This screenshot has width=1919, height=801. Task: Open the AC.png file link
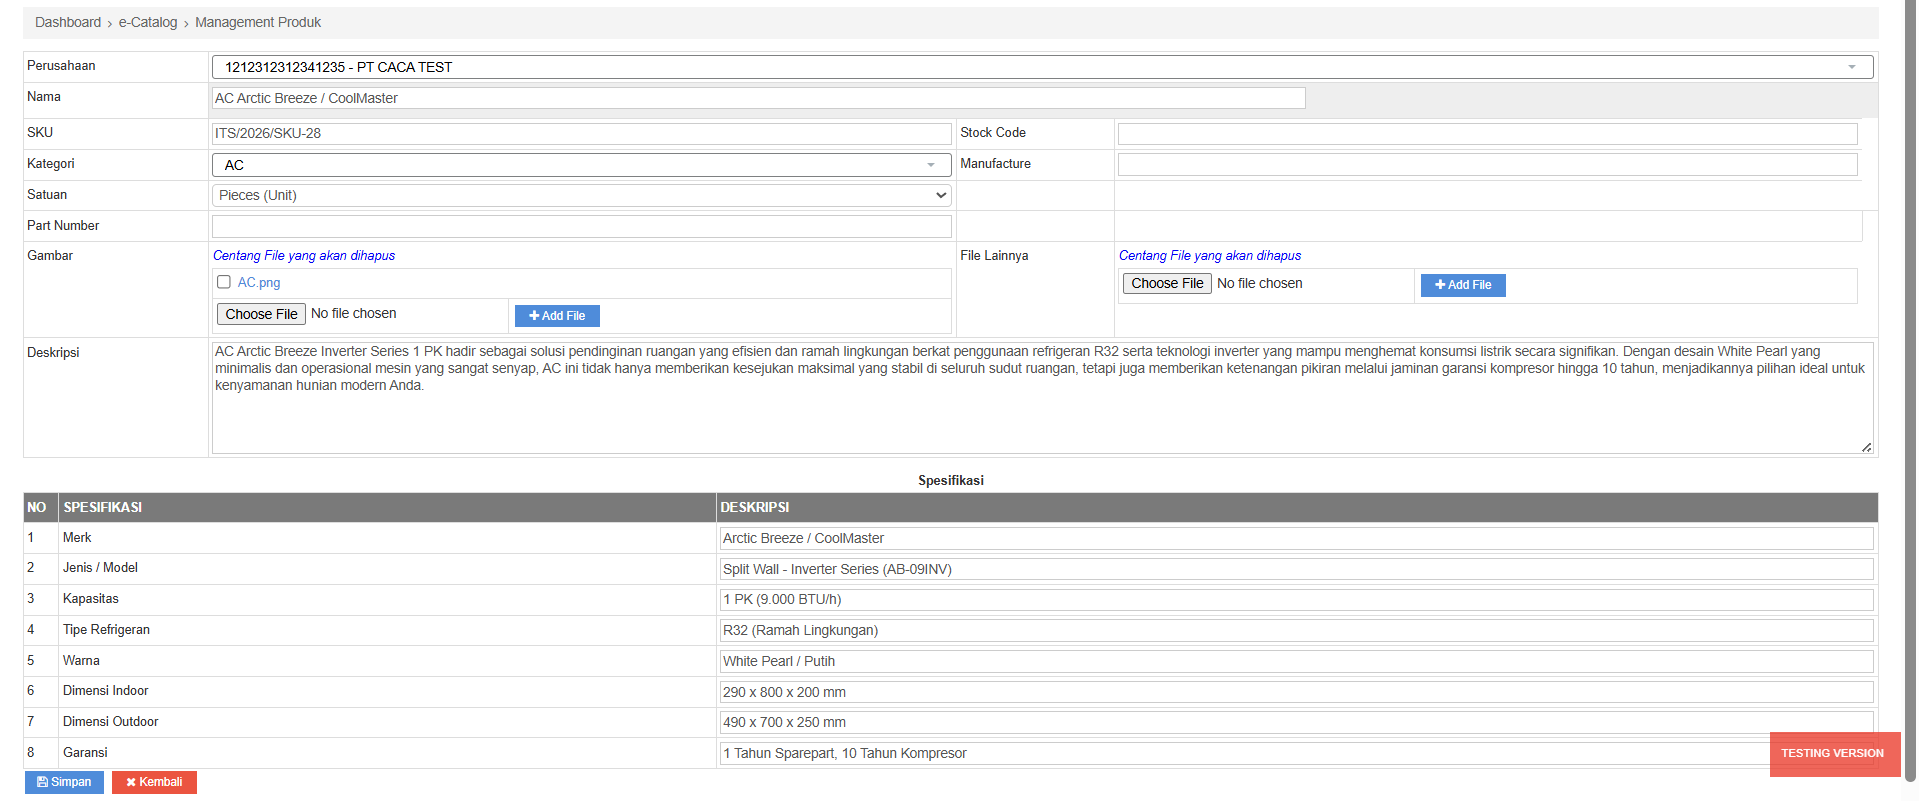259,283
